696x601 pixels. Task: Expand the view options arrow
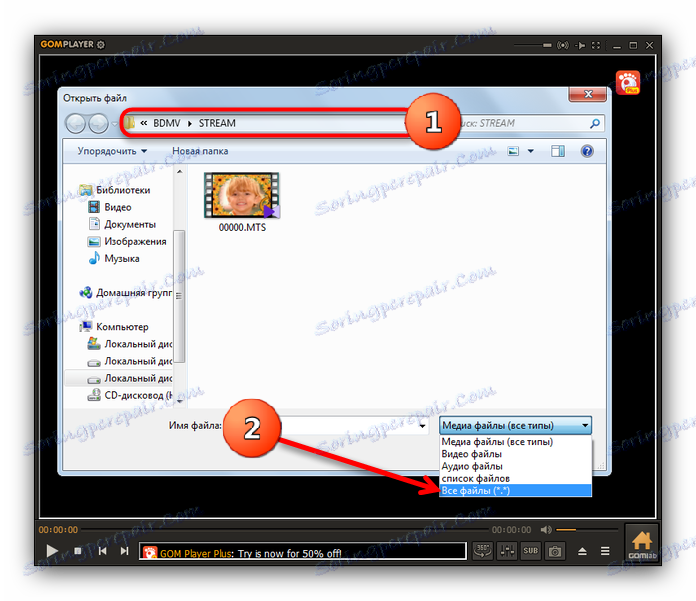point(530,151)
